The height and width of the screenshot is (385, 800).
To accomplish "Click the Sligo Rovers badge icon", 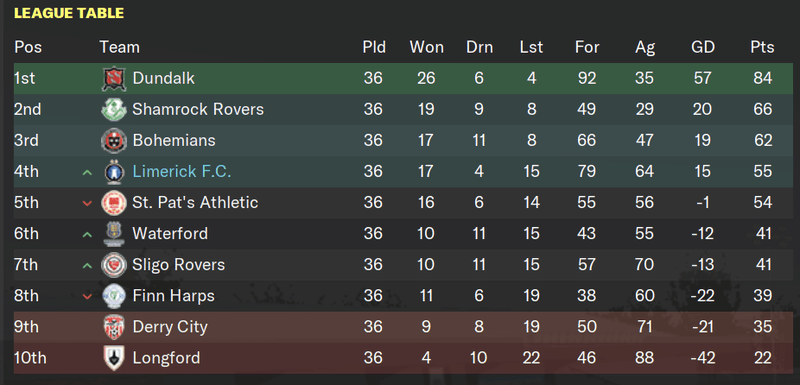I will tap(114, 265).
